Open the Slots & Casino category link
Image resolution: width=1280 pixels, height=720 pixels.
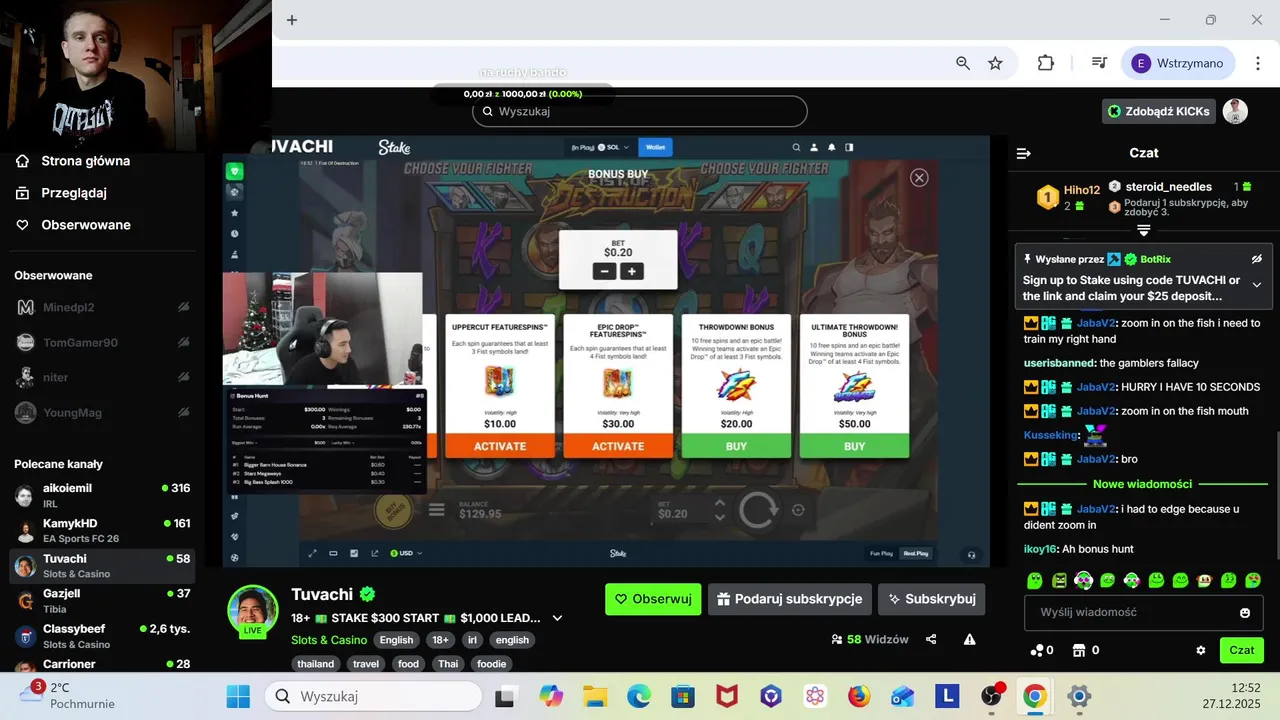[329, 640]
